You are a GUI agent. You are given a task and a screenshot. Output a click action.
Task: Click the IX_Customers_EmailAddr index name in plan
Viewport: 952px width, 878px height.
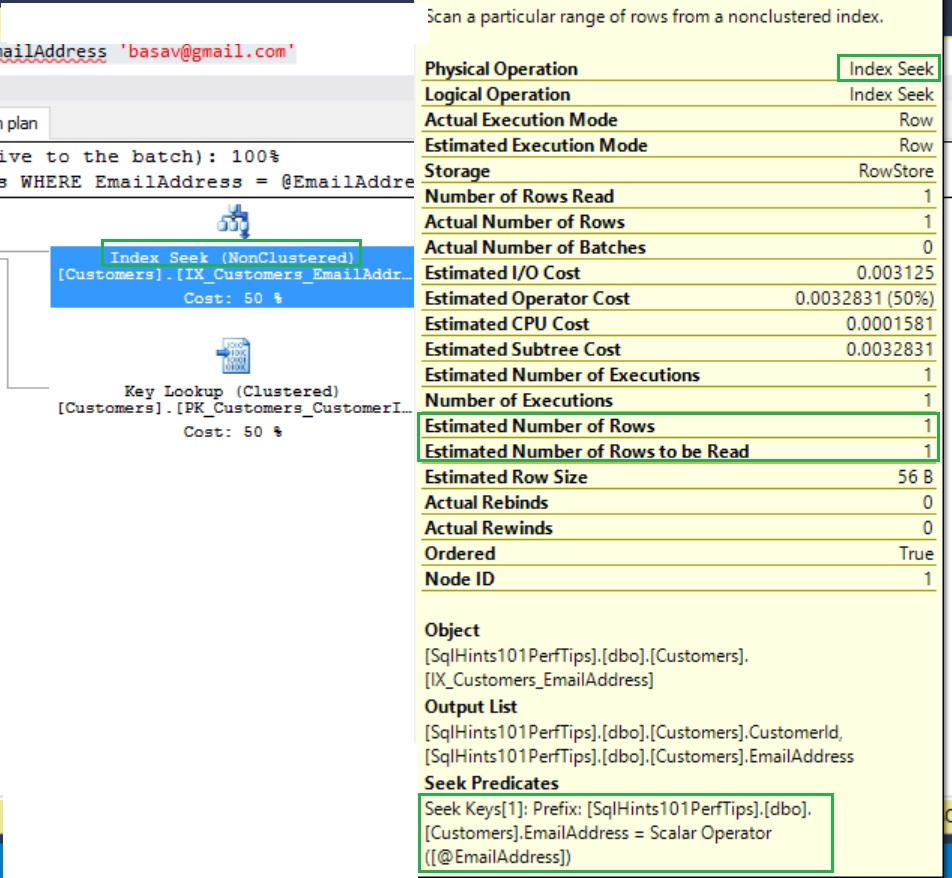coord(234,274)
